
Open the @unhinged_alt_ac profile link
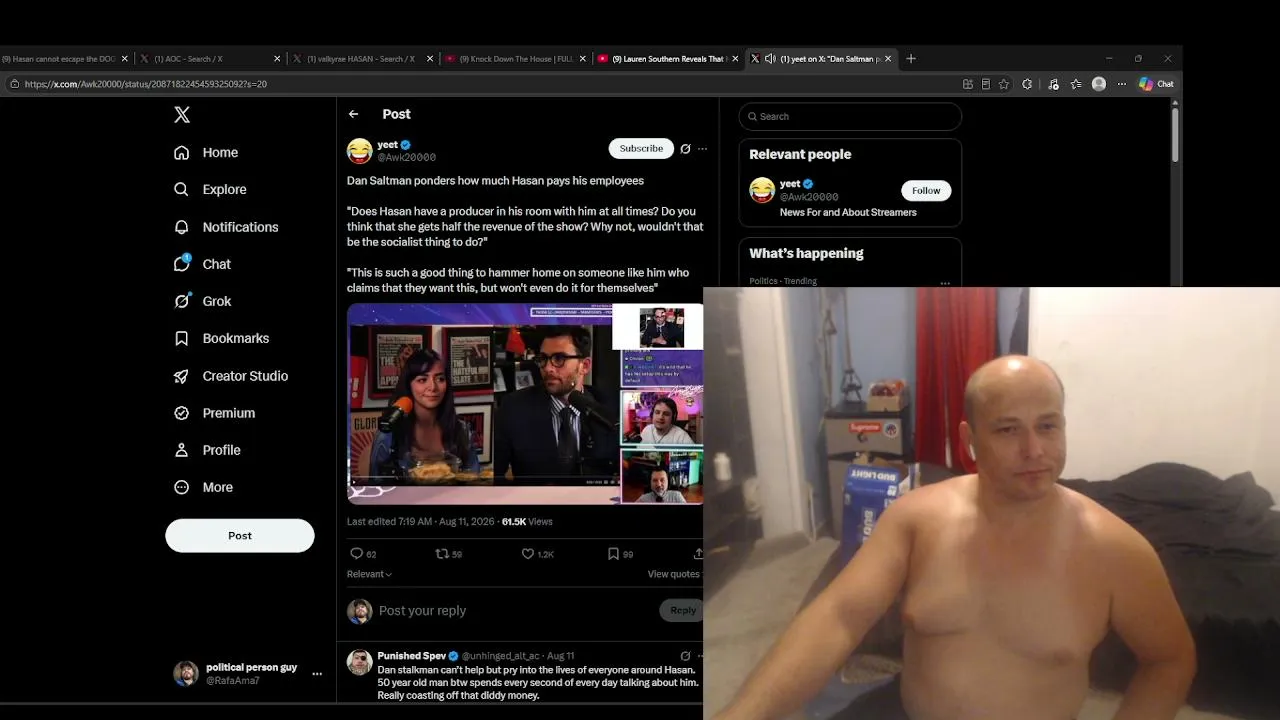pyautogui.click(x=500, y=656)
